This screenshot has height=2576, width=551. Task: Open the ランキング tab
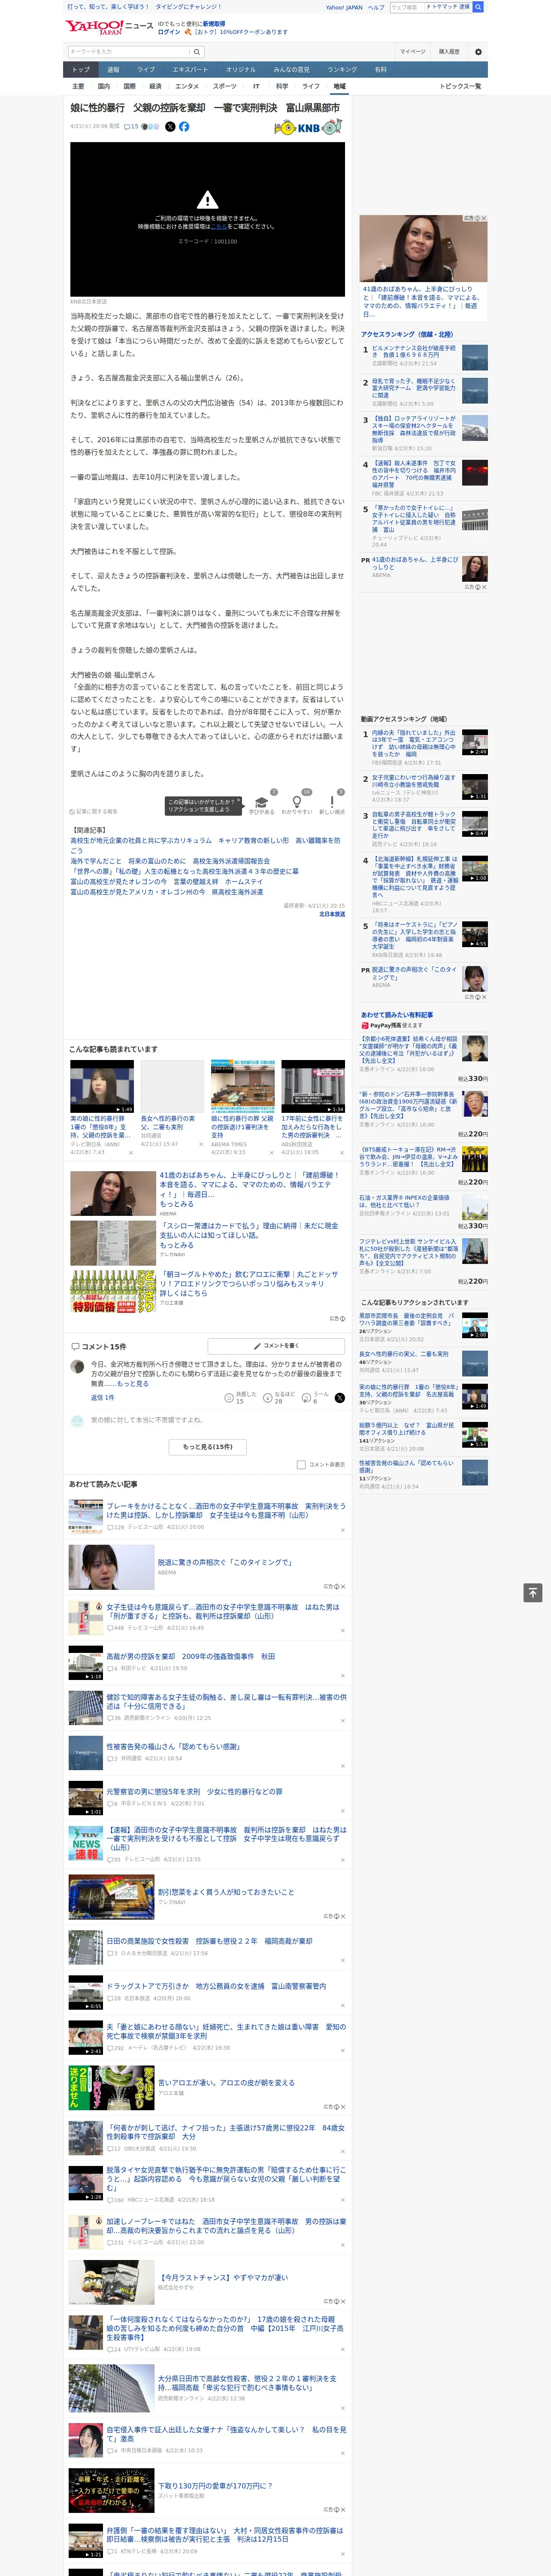click(342, 69)
